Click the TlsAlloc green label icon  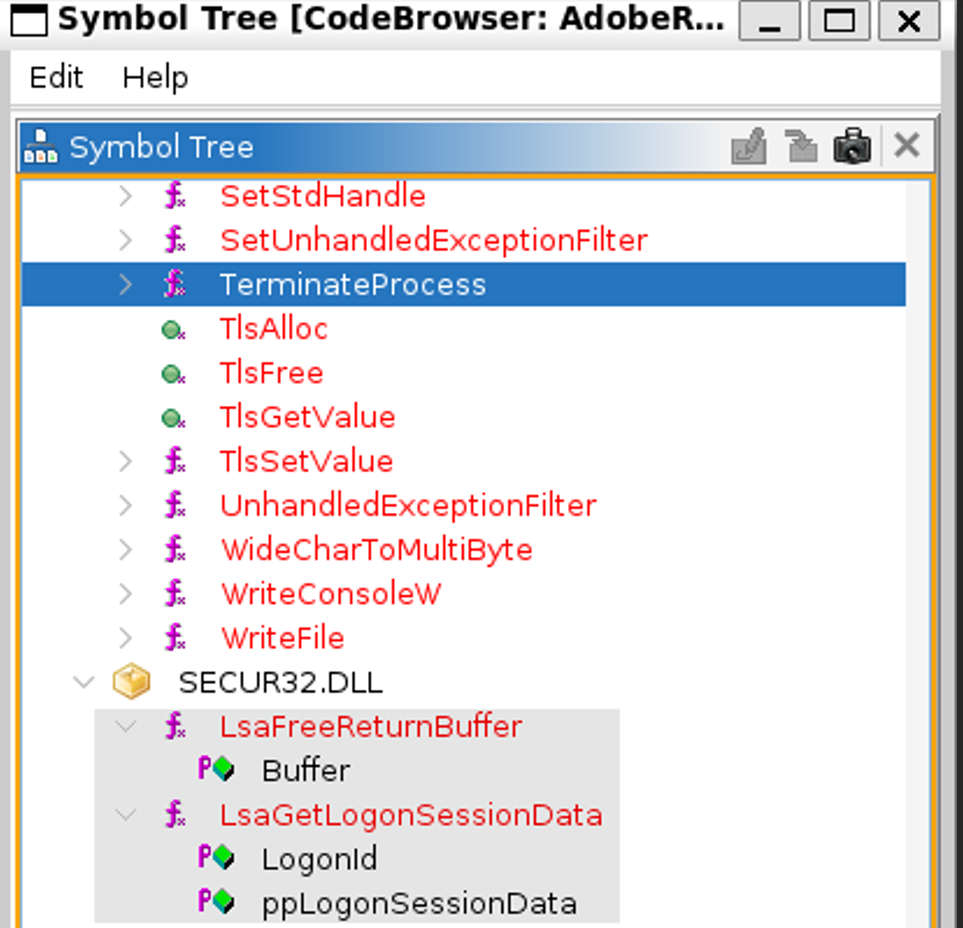tap(173, 330)
